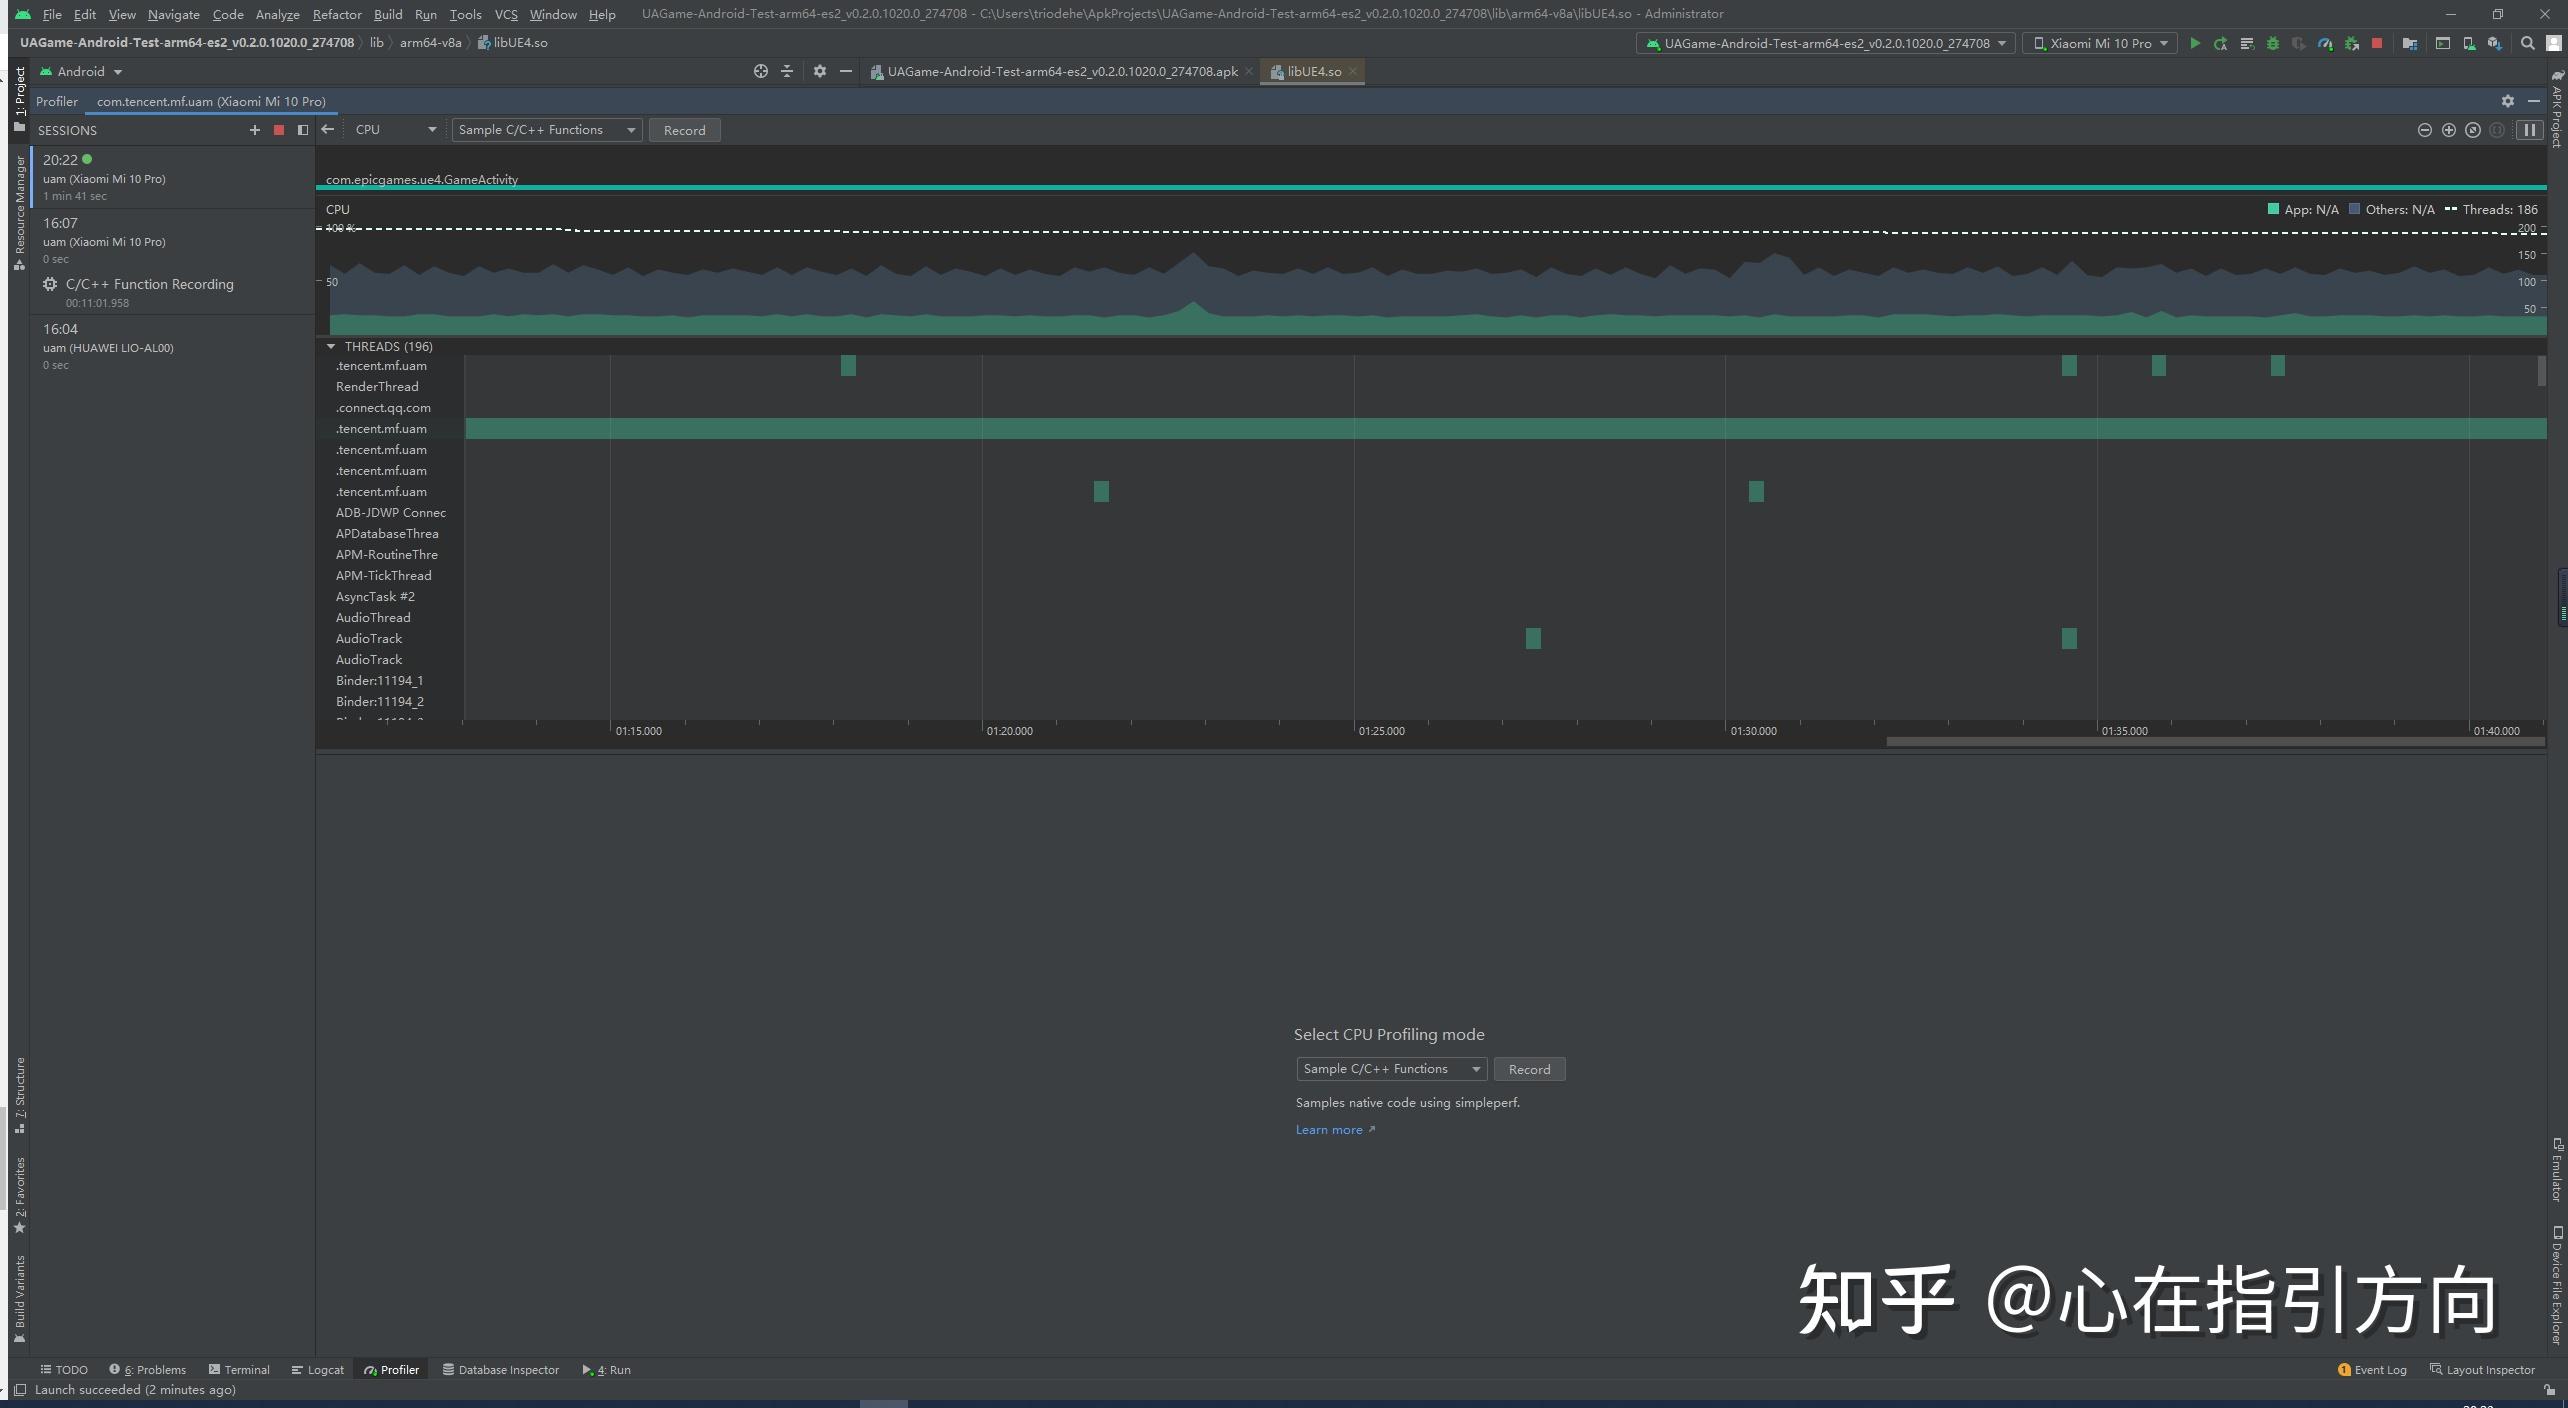Open the CPU profiler type dropdown
This screenshot has height=1408, width=2568.
click(393, 130)
